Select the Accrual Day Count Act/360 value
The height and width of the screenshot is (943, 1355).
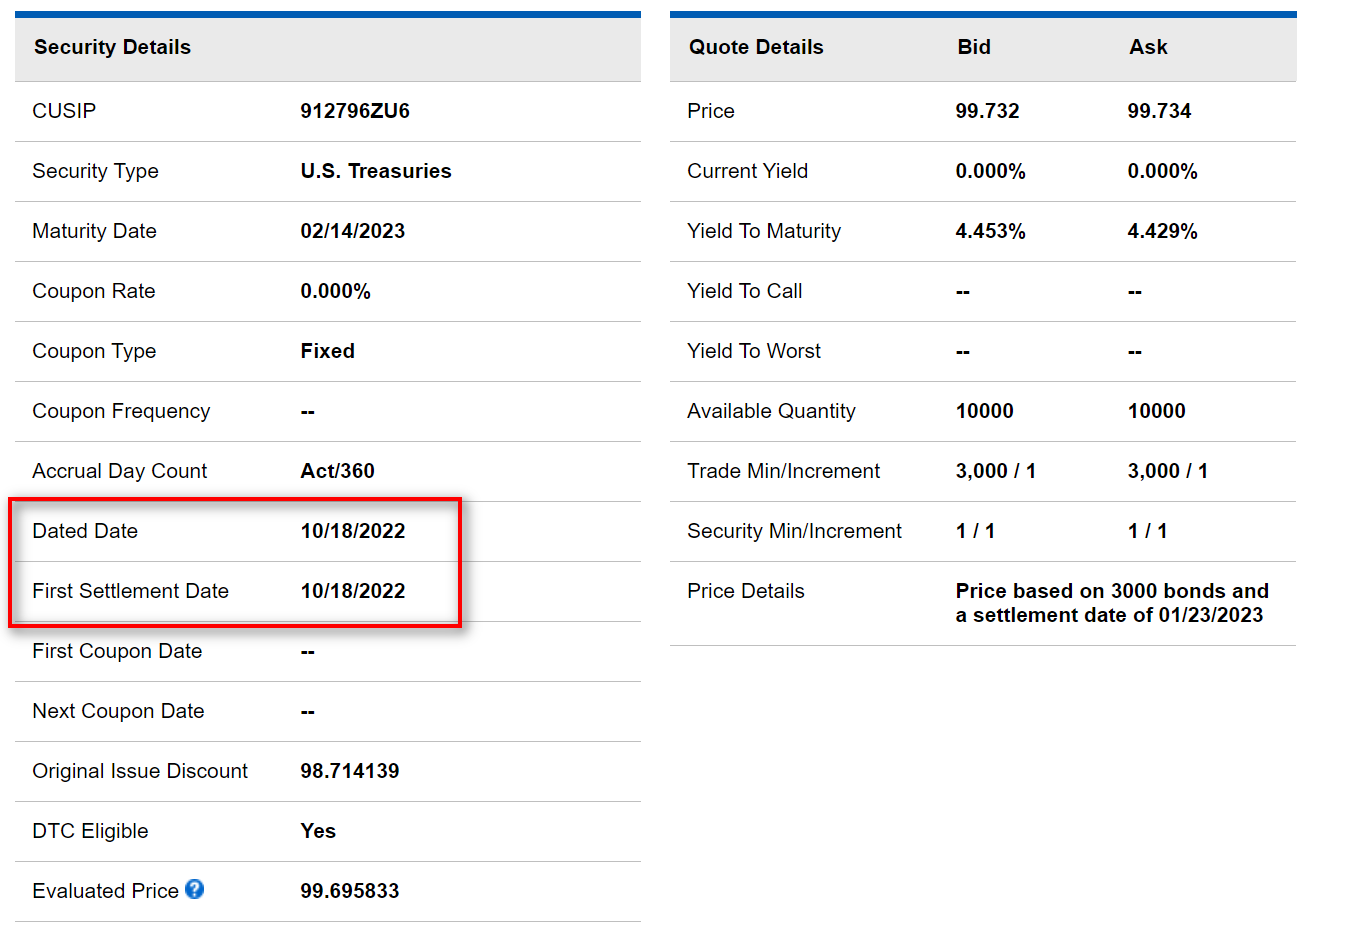(x=336, y=471)
